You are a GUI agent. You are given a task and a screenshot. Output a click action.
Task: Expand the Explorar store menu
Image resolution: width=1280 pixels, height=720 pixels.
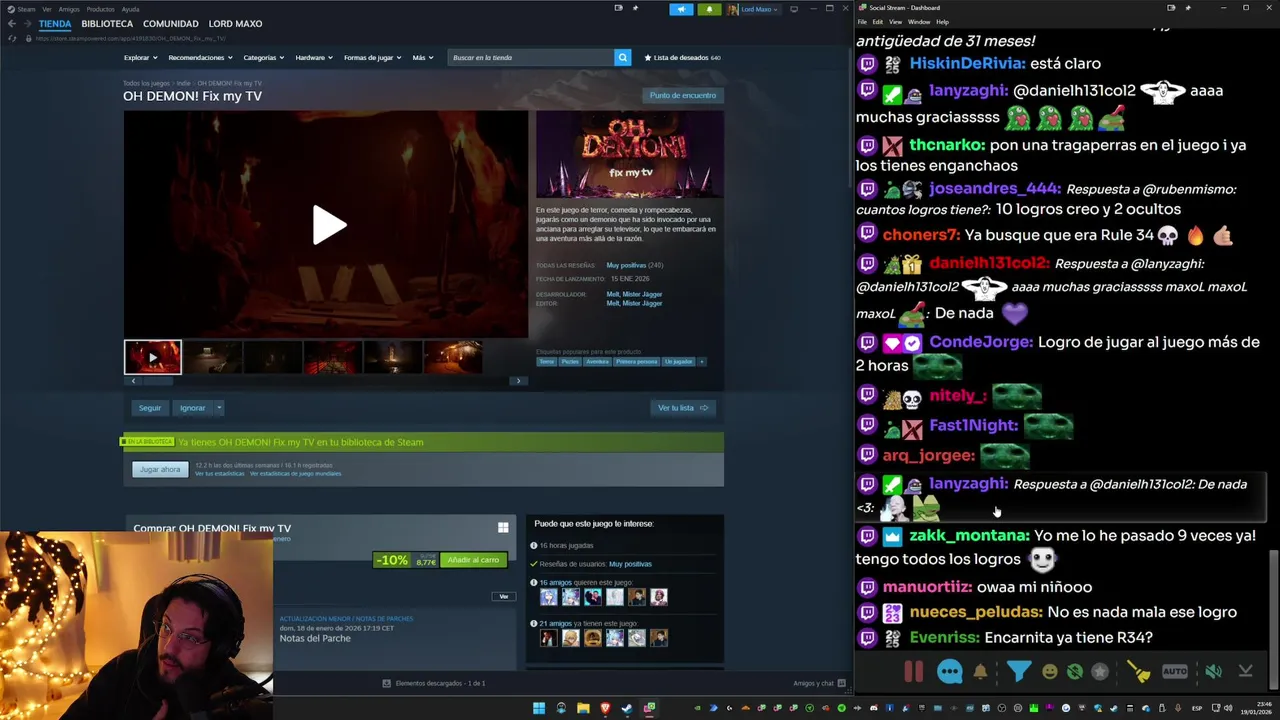tap(140, 57)
